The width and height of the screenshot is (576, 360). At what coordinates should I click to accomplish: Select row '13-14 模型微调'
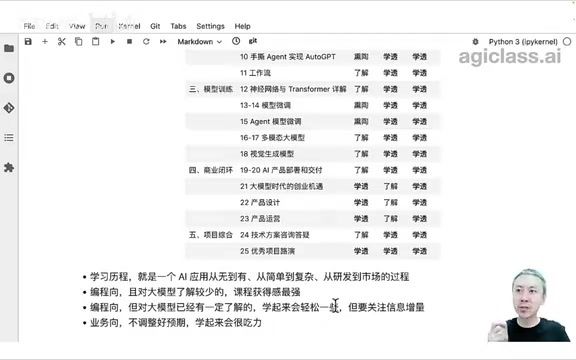click(x=312, y=105)
